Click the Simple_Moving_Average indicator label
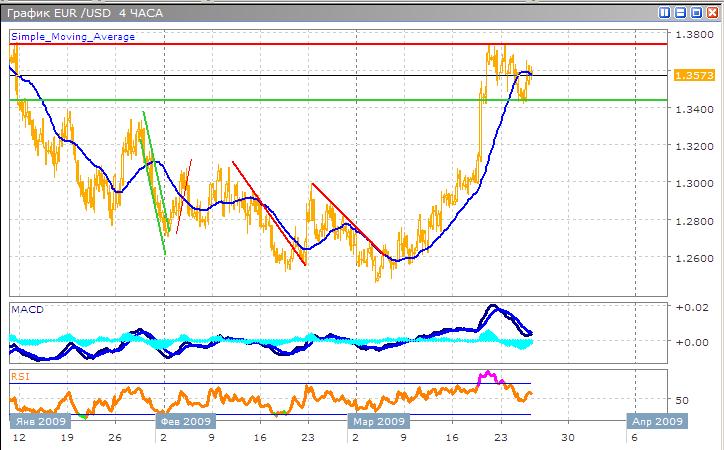This screenshot has height=450, width=724. click(72, 37)
